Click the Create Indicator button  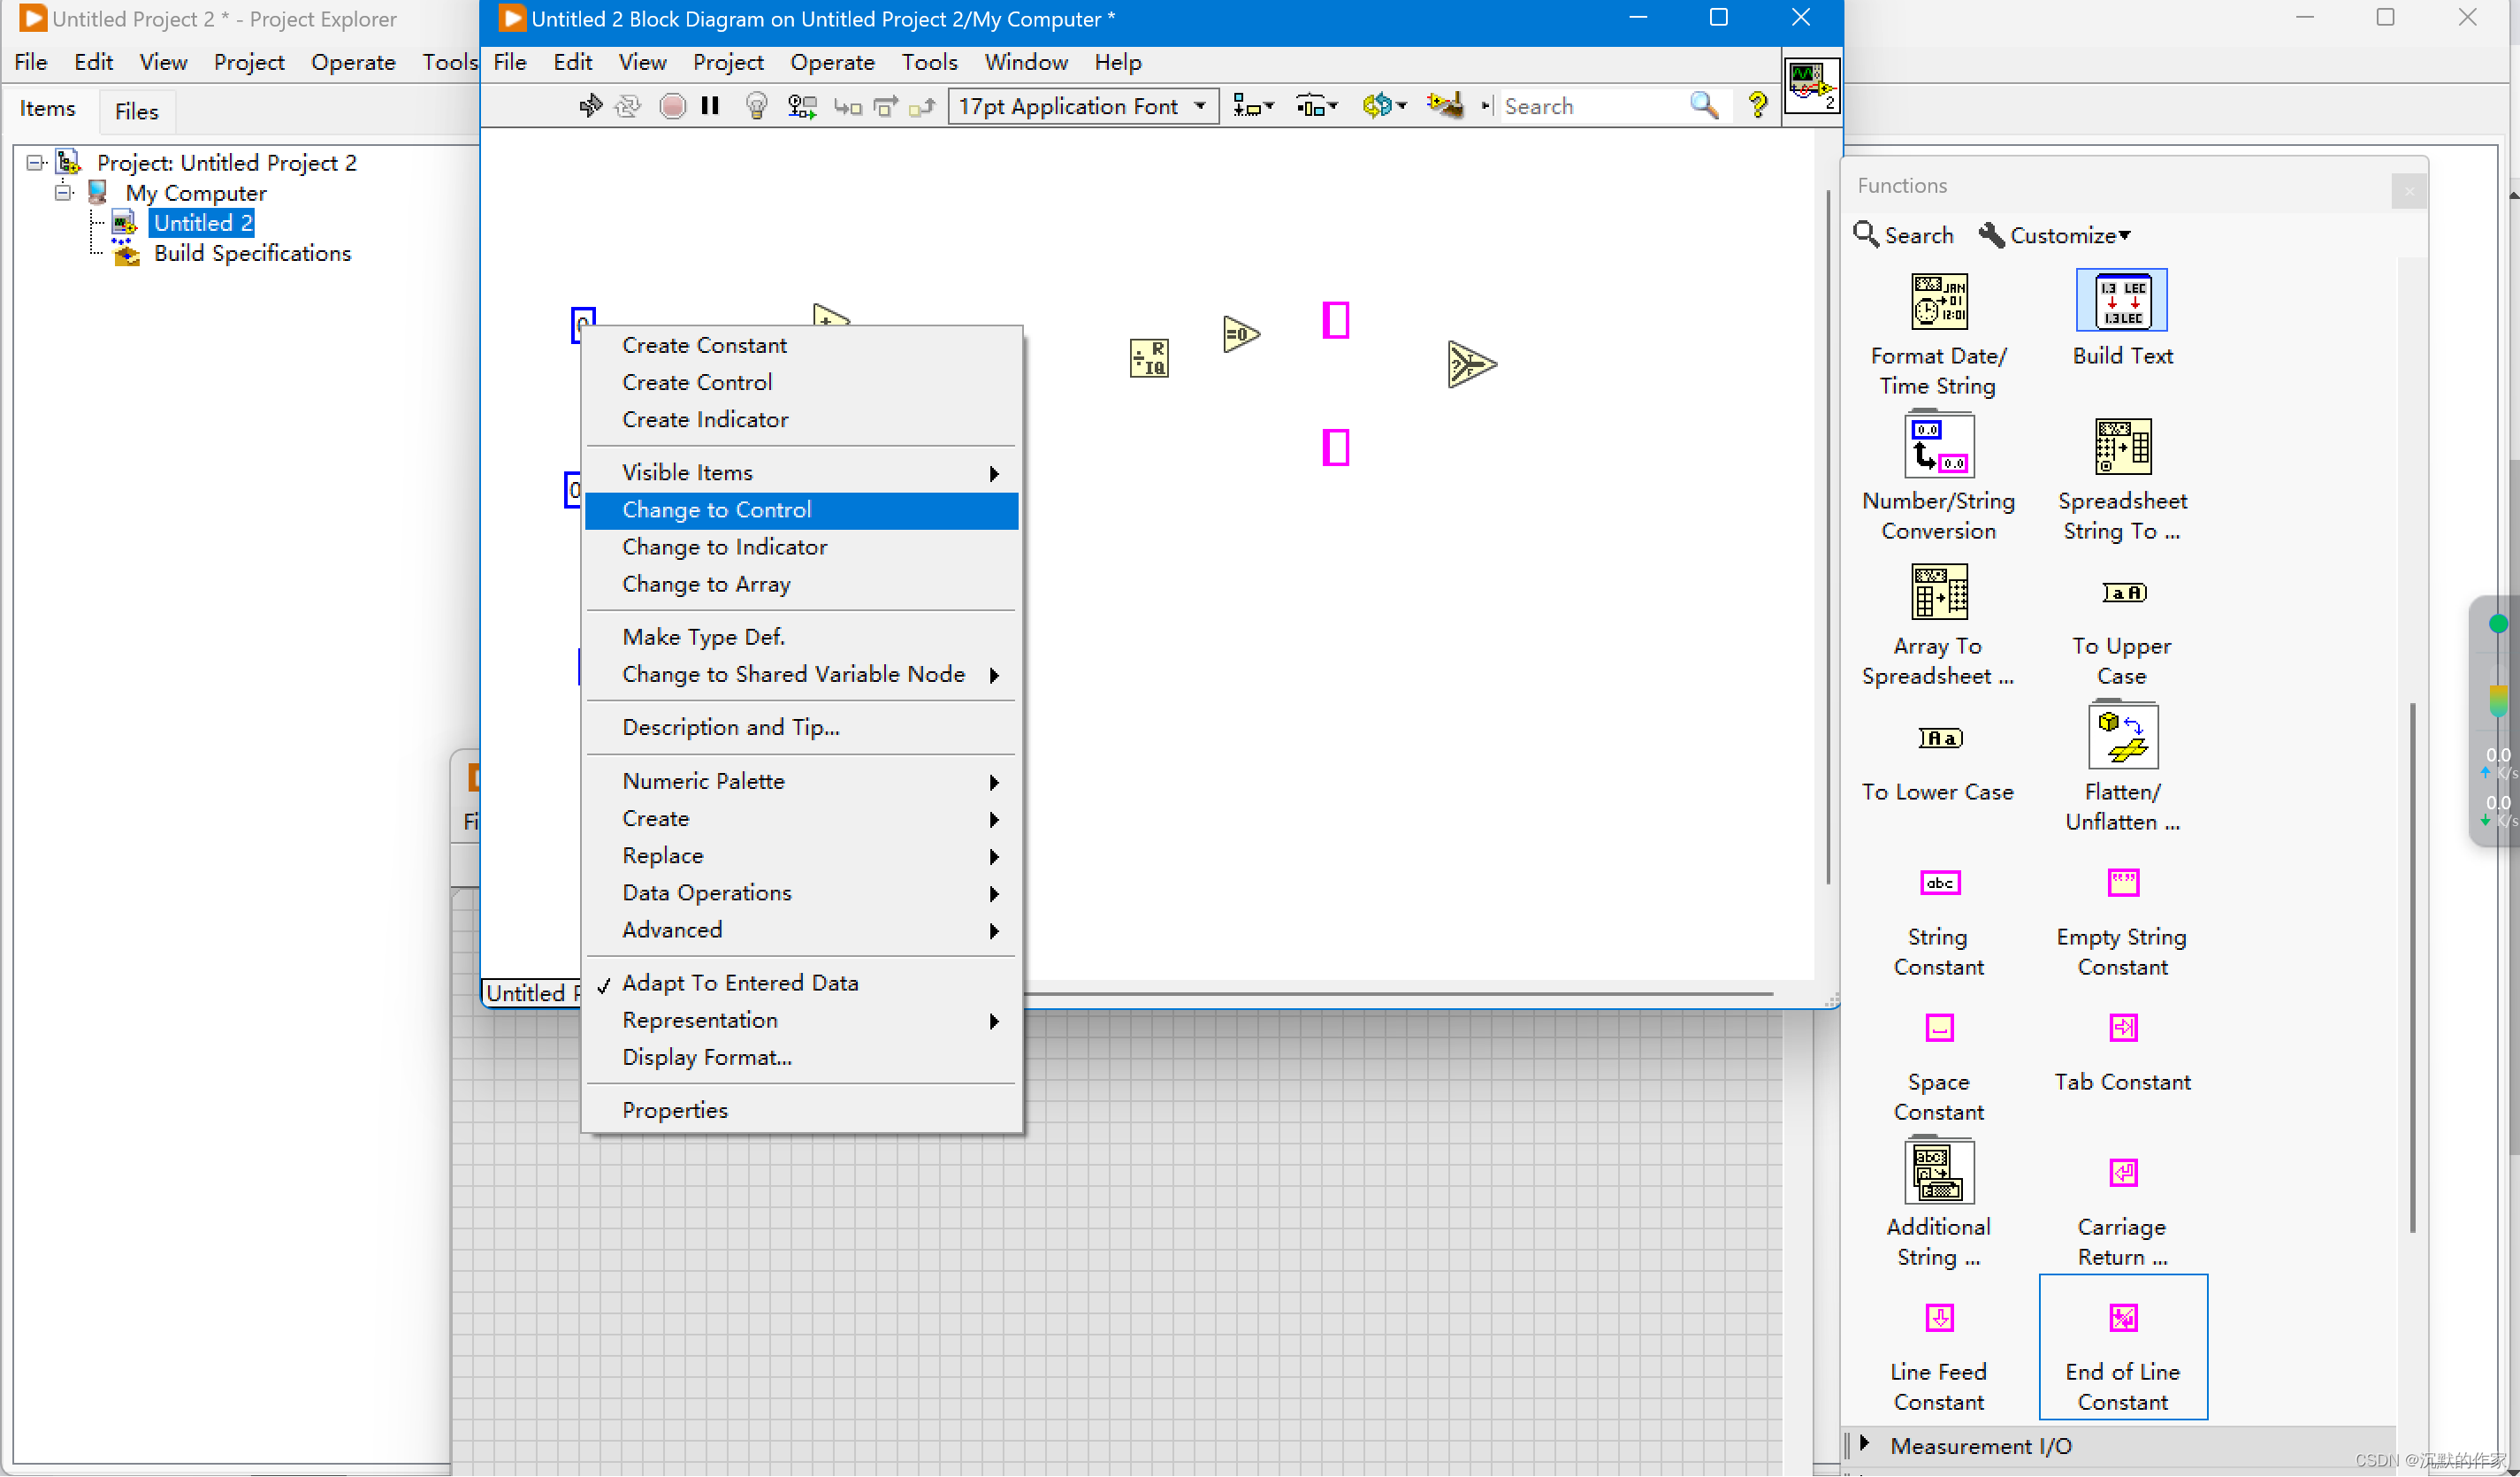coord(705,418)
